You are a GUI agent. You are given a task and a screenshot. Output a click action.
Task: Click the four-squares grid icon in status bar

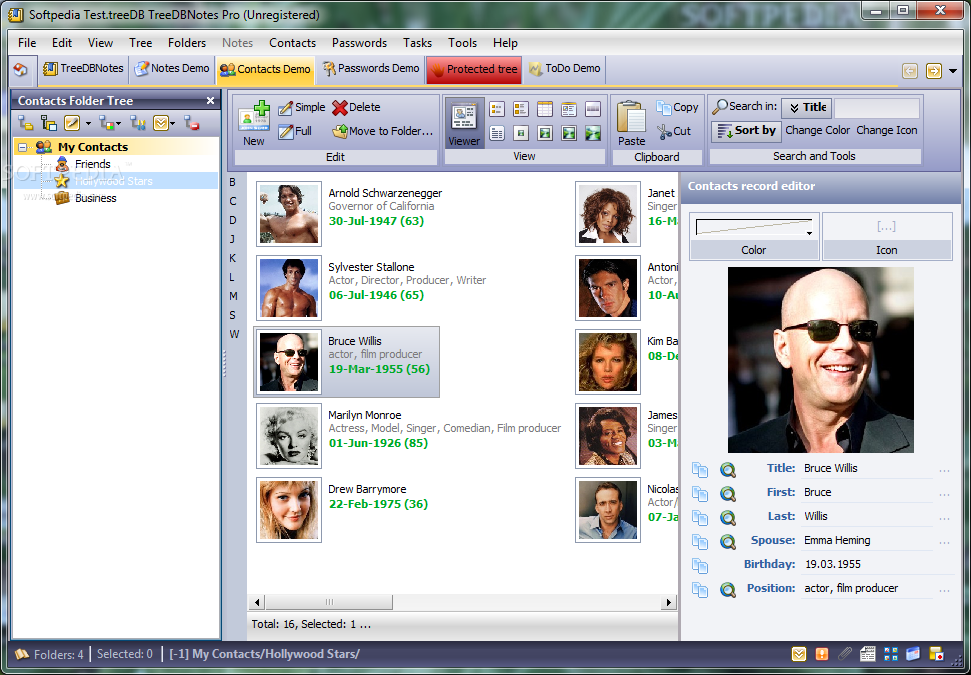pos(890,654)
